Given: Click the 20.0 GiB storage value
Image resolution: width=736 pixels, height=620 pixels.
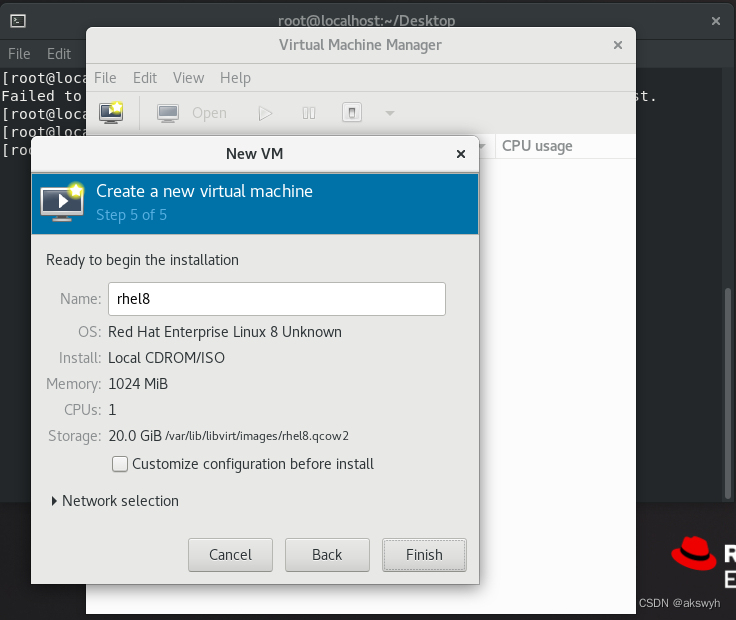Looking at the screenshot, I should point(135,436).
